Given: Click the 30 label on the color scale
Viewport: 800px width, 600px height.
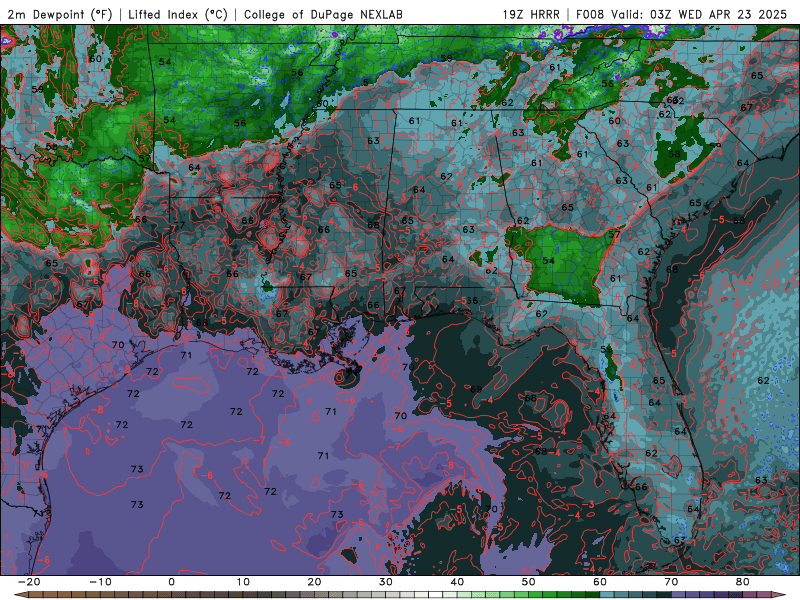Looking at the screenshot, I should [x=386, y=582].
